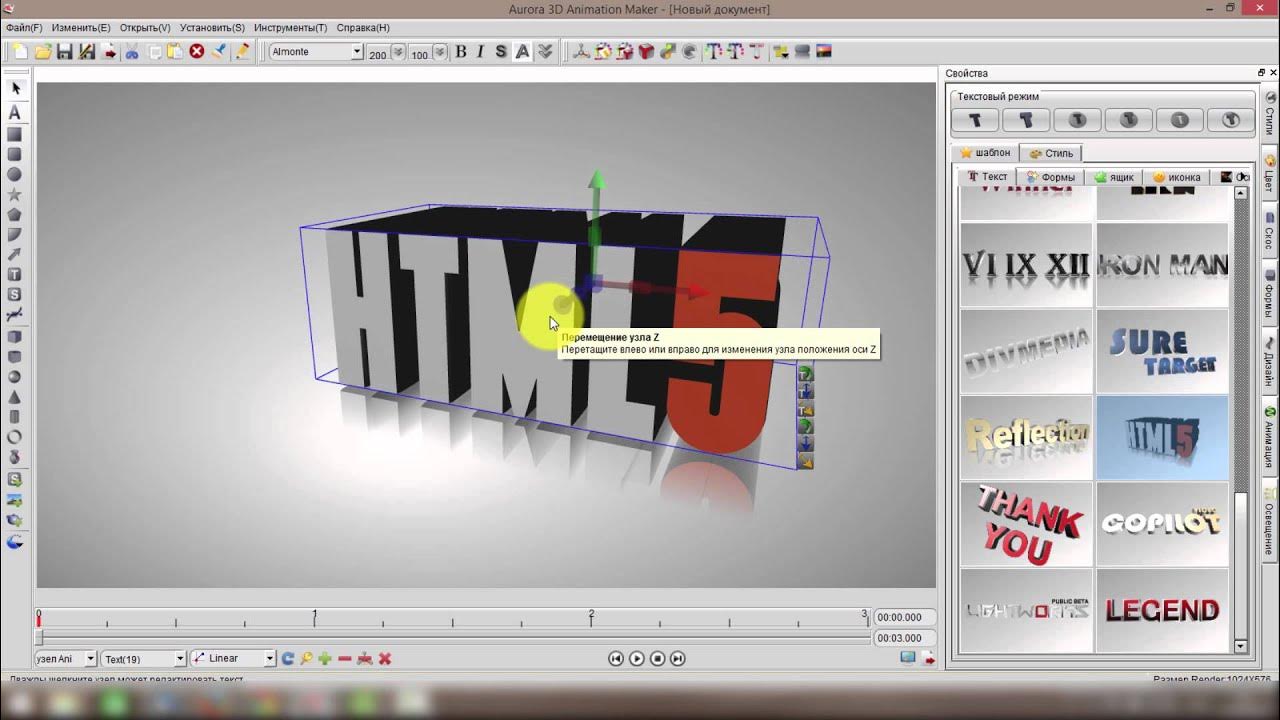Open the Справка(H) menu

[x=363, y=28]
